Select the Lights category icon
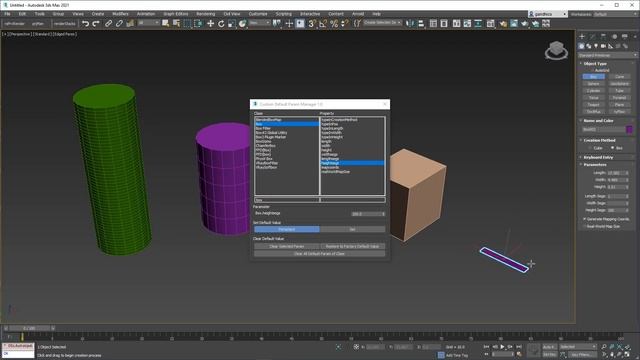This screenshot has height=360, width=640. (x=596, y=46)
